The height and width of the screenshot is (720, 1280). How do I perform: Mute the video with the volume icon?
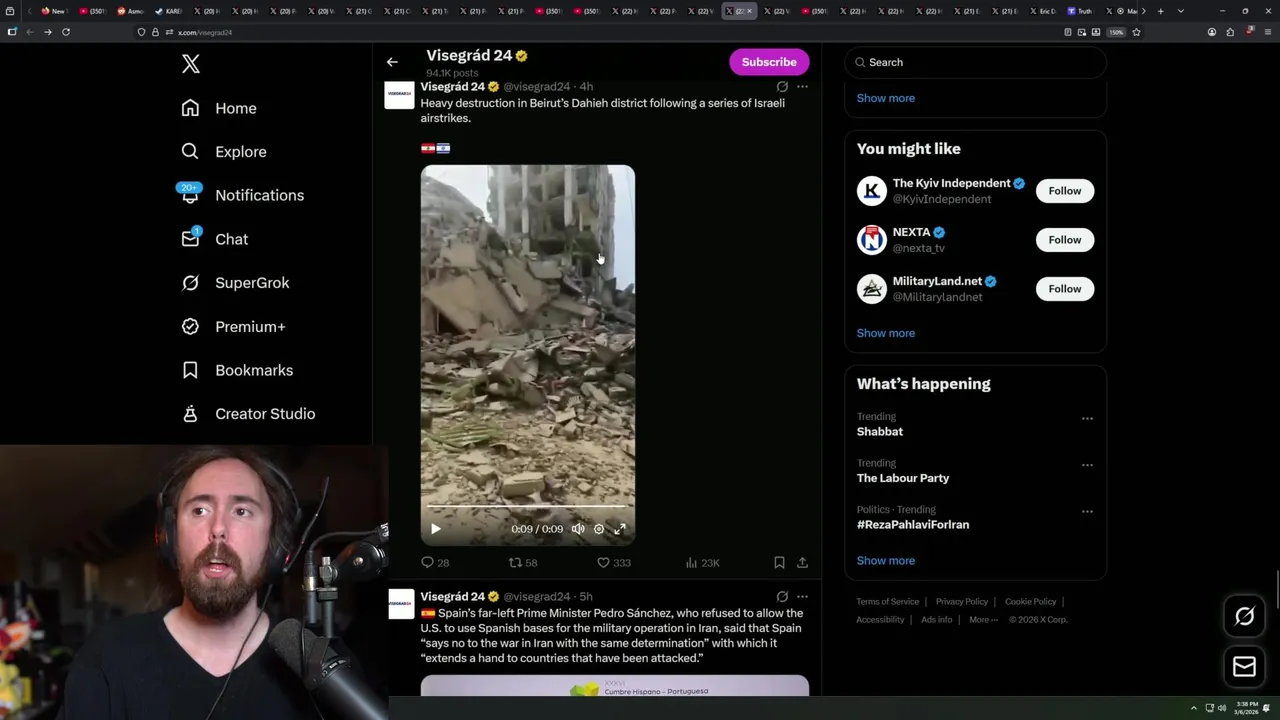[x=578, y=529]
